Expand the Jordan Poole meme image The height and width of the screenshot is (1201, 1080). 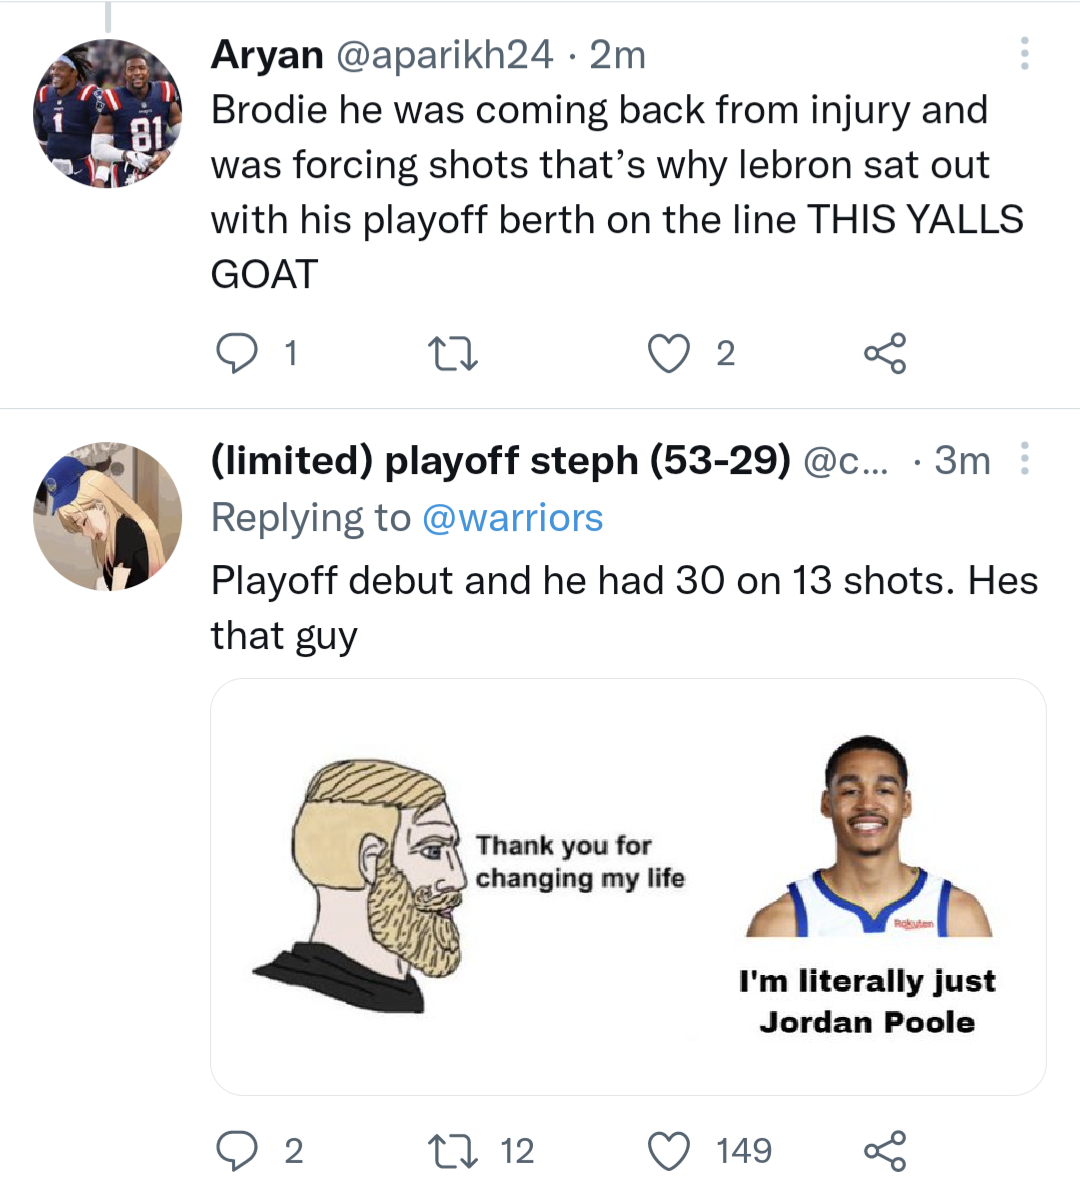click(628, 886)
